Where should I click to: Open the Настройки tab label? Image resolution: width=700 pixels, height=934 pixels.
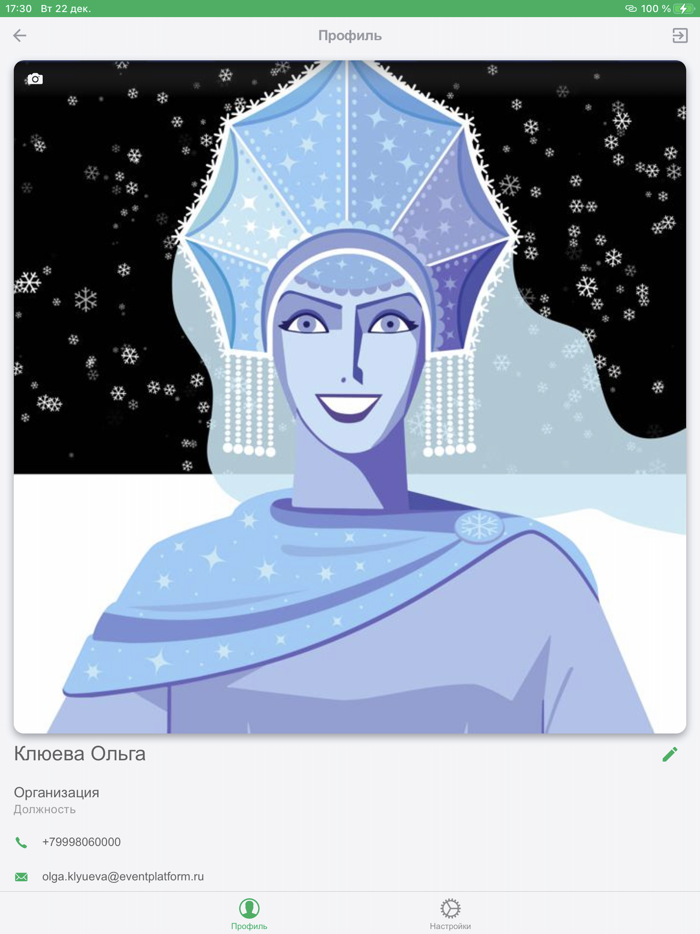point(450,926)
